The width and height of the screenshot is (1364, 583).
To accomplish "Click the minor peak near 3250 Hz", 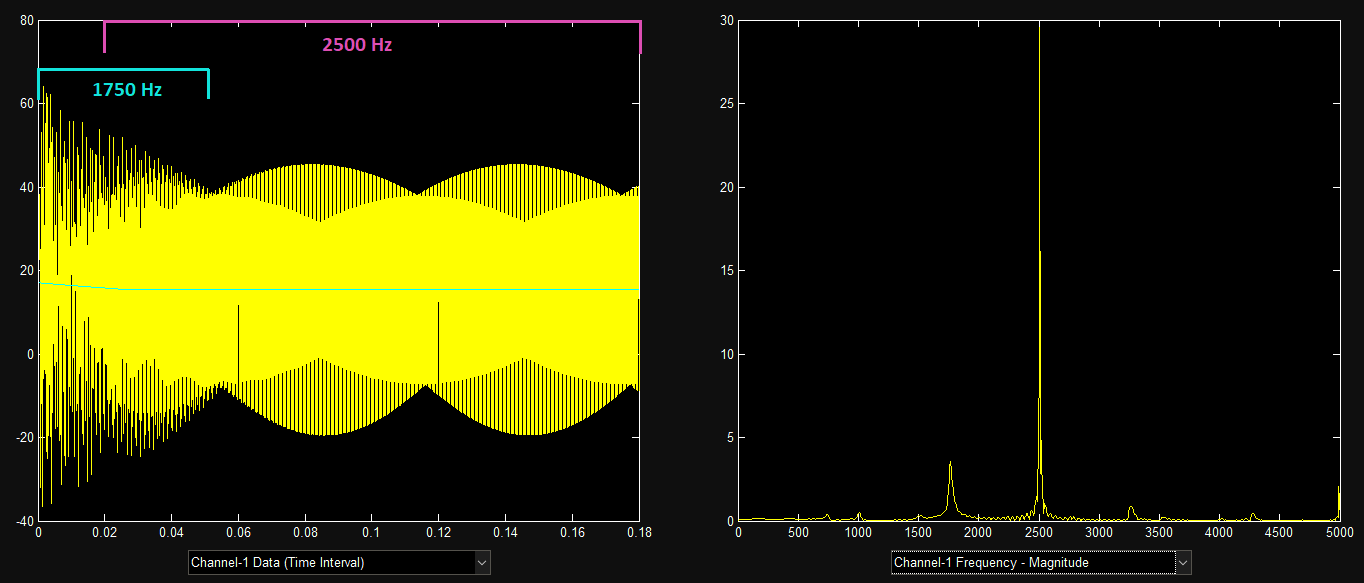I will coord(1130,509).
